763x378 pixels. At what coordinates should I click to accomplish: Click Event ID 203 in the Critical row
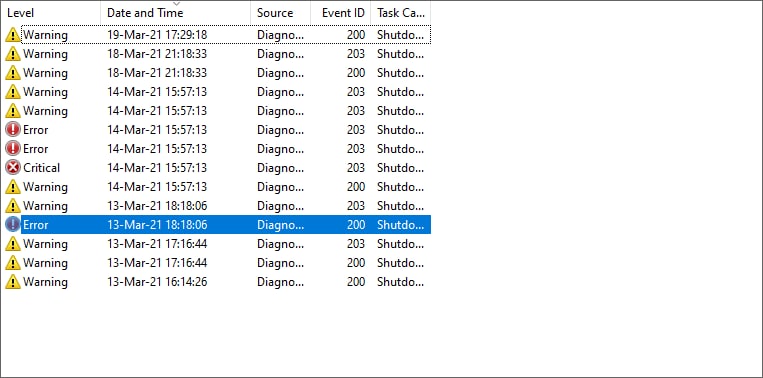click(x=356, y=168)
